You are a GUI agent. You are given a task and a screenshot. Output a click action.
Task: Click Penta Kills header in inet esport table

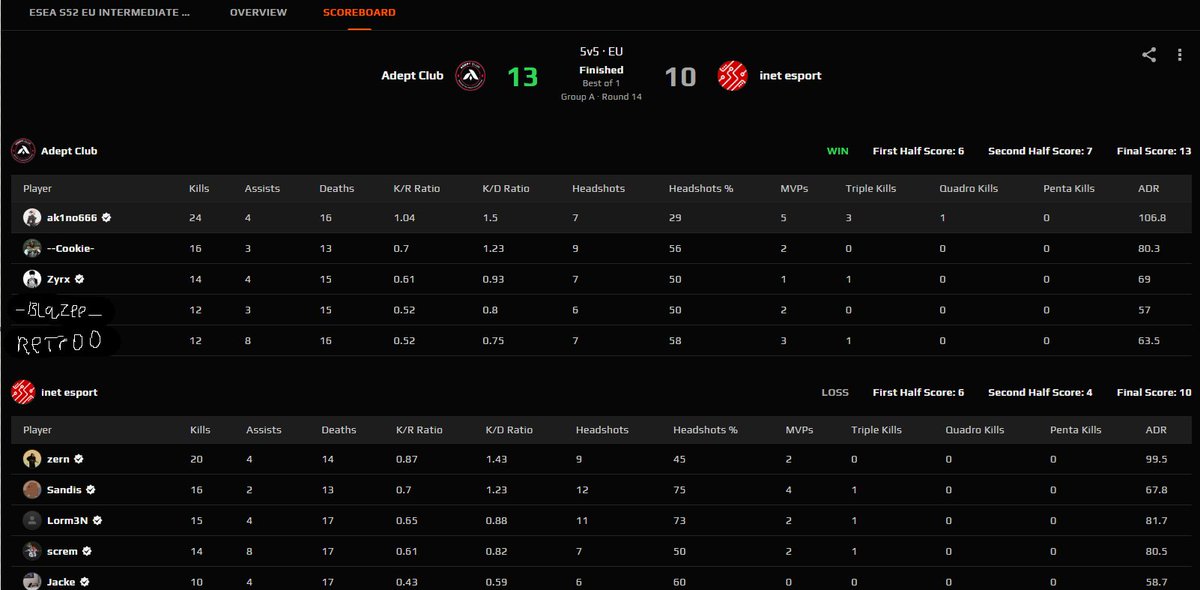pyautogui.click(x=1076, y=430)
